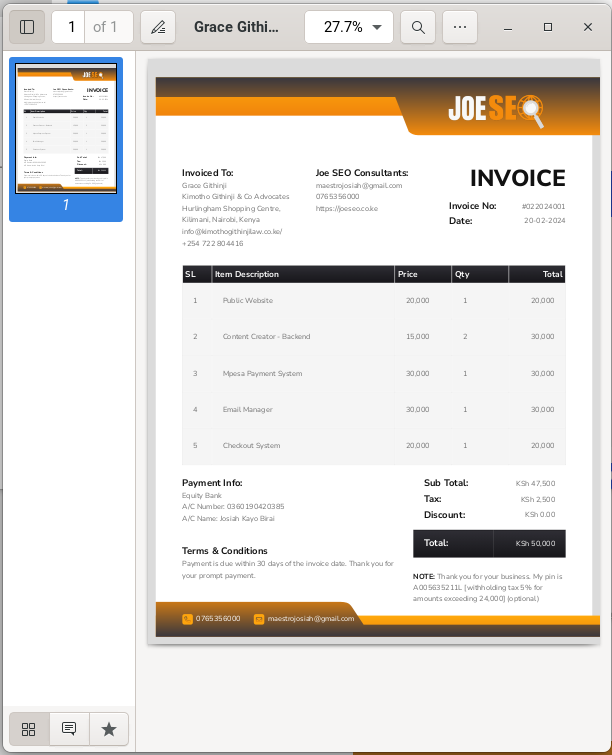This screenshot has height=755, width=612.
Task: Click Sub Total value KSh 47,500
Action: coord(535,483)
